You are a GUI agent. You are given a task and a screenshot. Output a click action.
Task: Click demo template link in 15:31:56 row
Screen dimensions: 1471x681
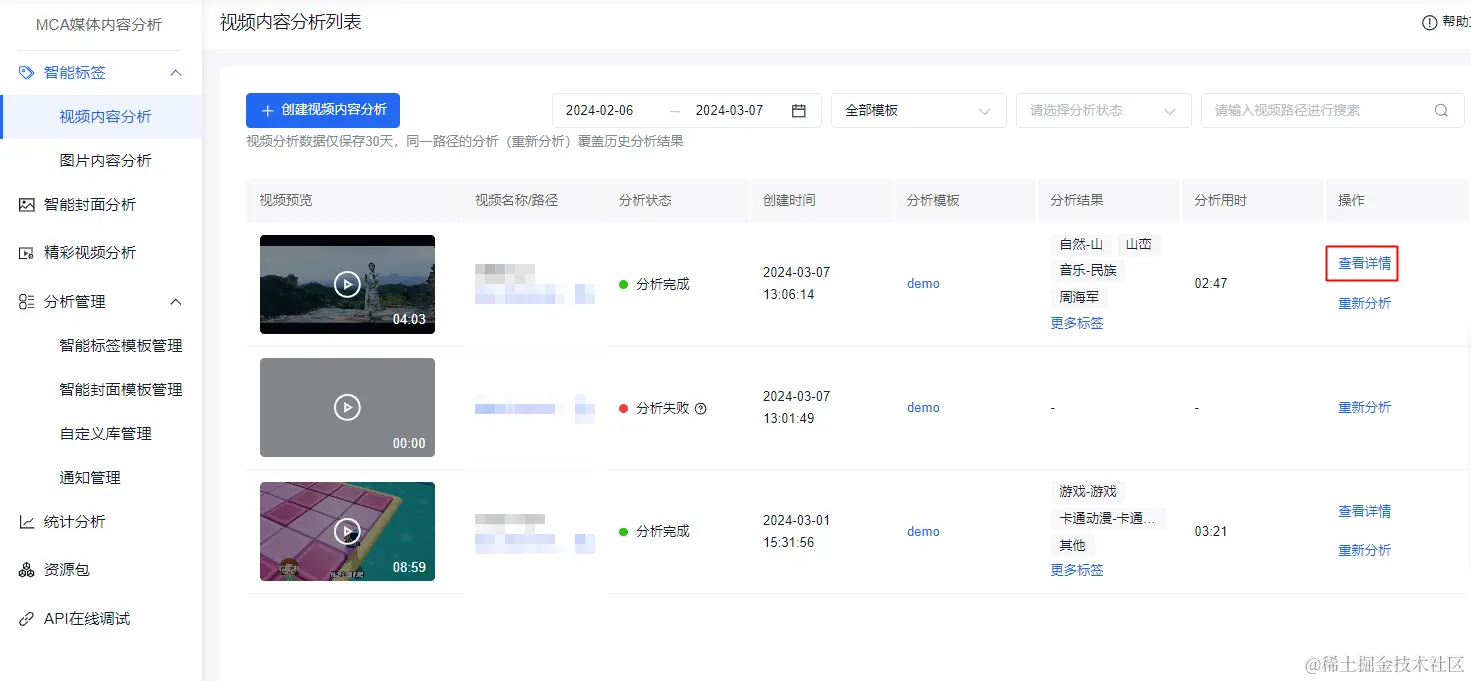(x=923, y=532)
